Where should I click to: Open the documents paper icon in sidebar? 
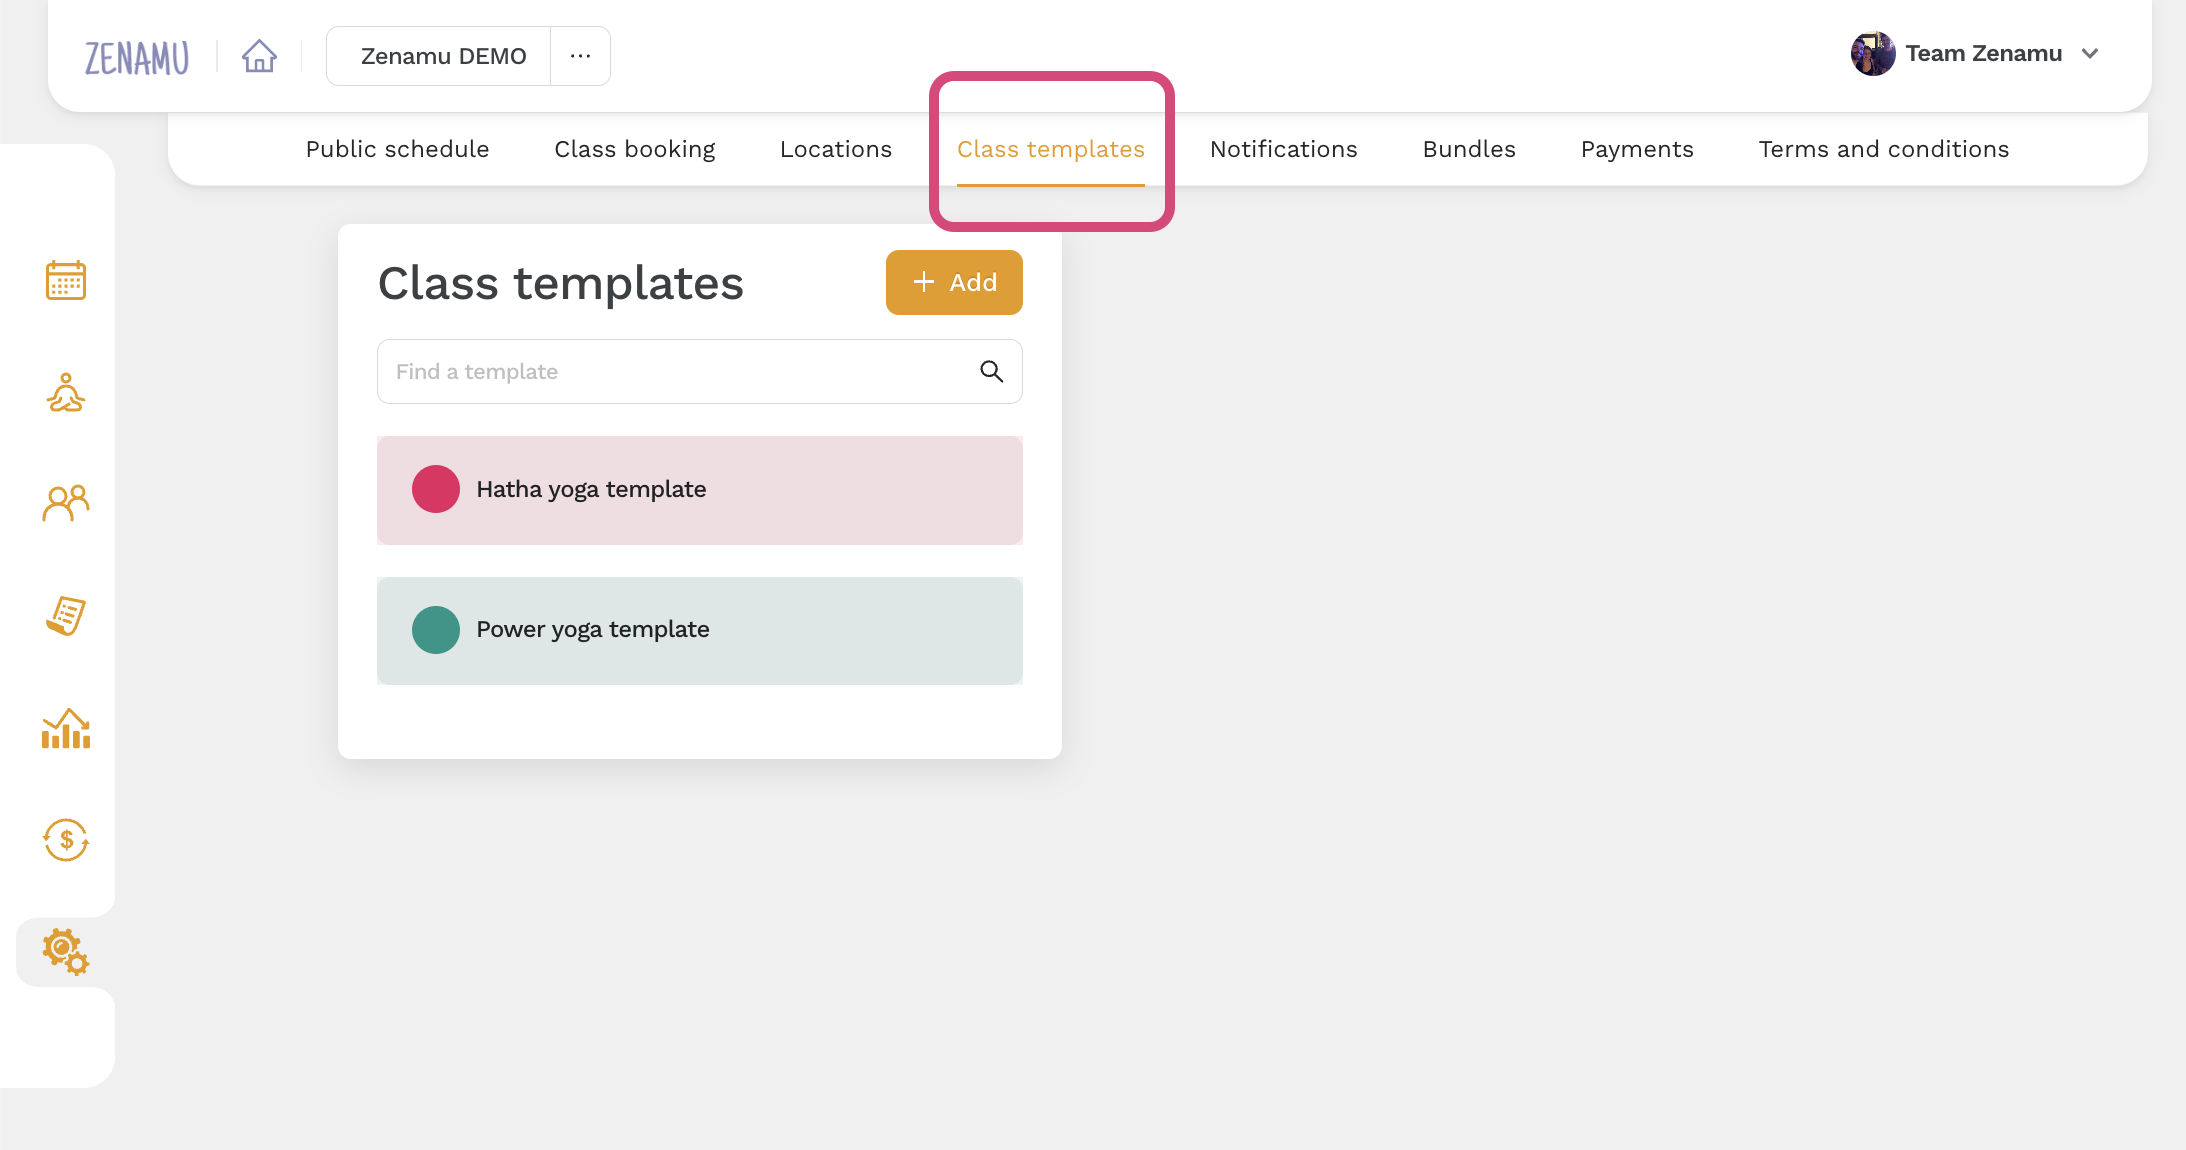[66, 616]
